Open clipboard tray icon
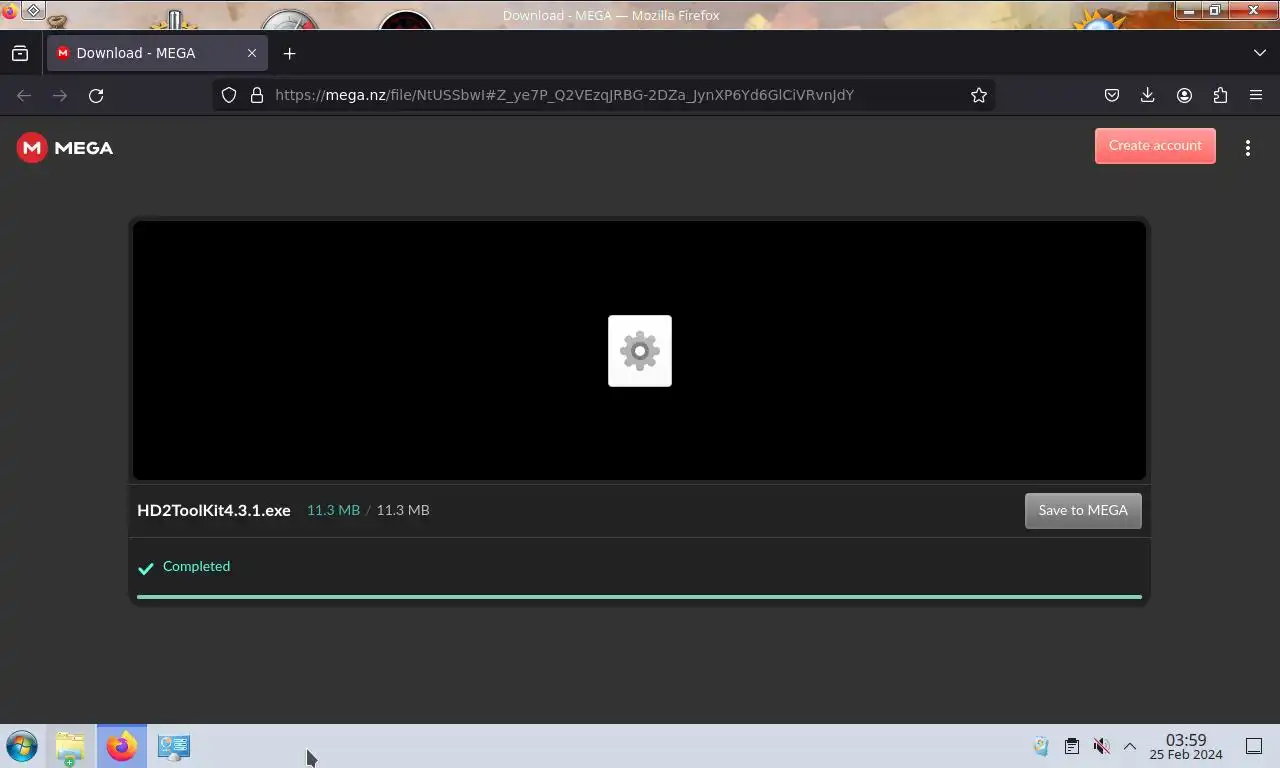The height and width of the screenshot is (768, 1280). coord(1071,746)
